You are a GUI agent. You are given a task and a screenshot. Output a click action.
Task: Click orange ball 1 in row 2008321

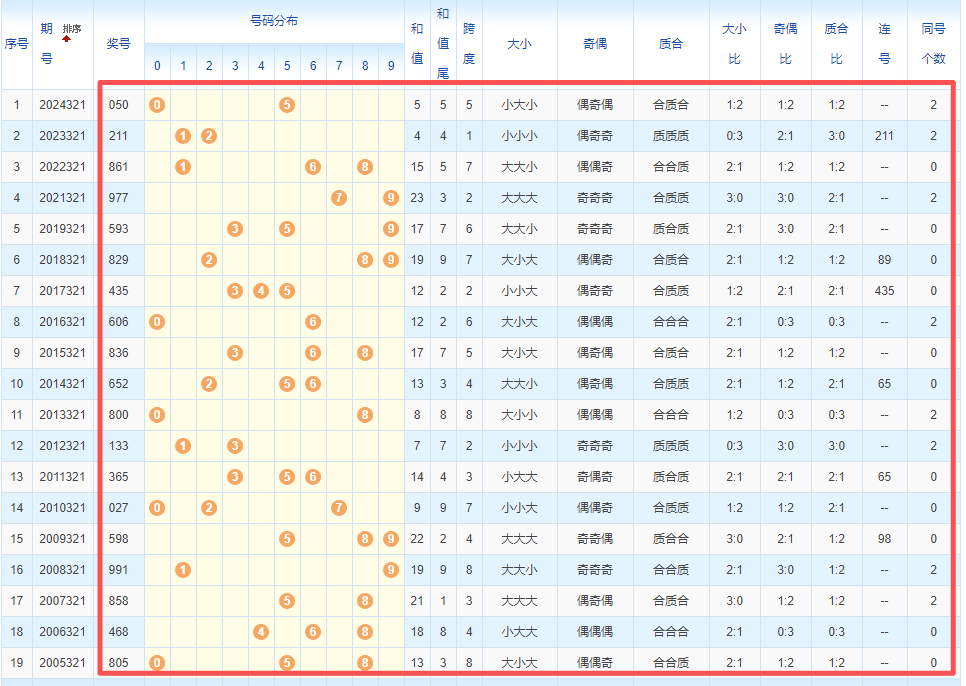click(183, 570)
